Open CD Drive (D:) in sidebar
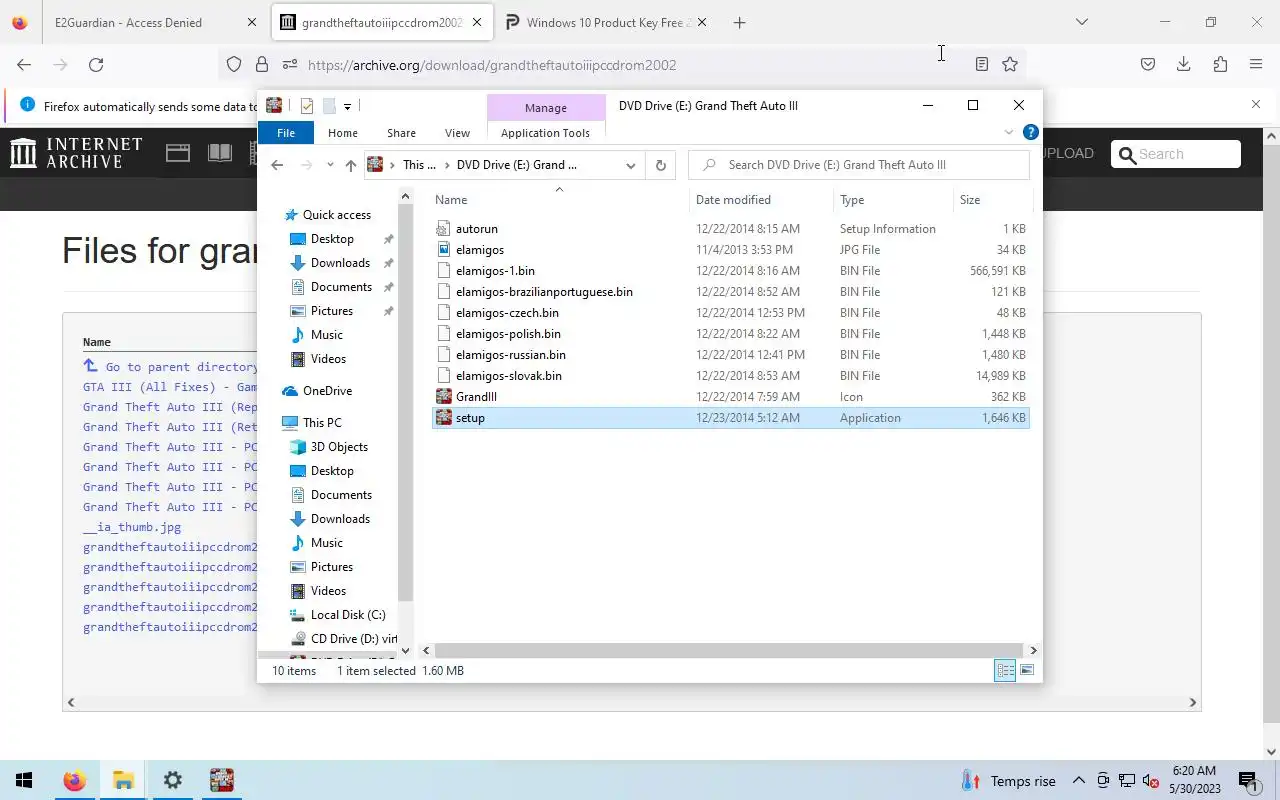 point(353,639)
